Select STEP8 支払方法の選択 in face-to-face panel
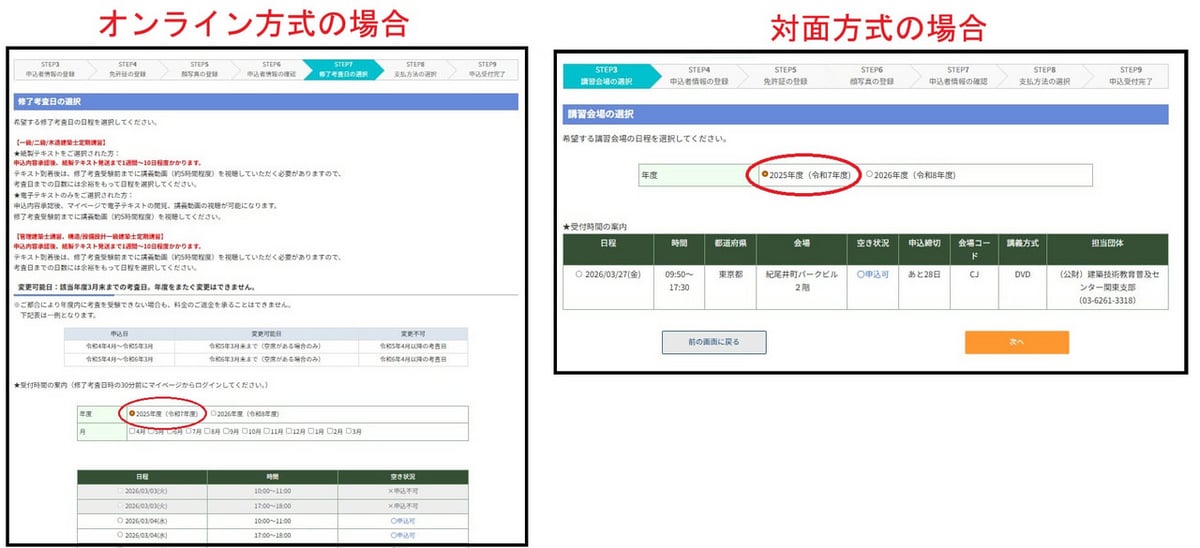This screenshot has height=548, width=1200. (1044, 75)
